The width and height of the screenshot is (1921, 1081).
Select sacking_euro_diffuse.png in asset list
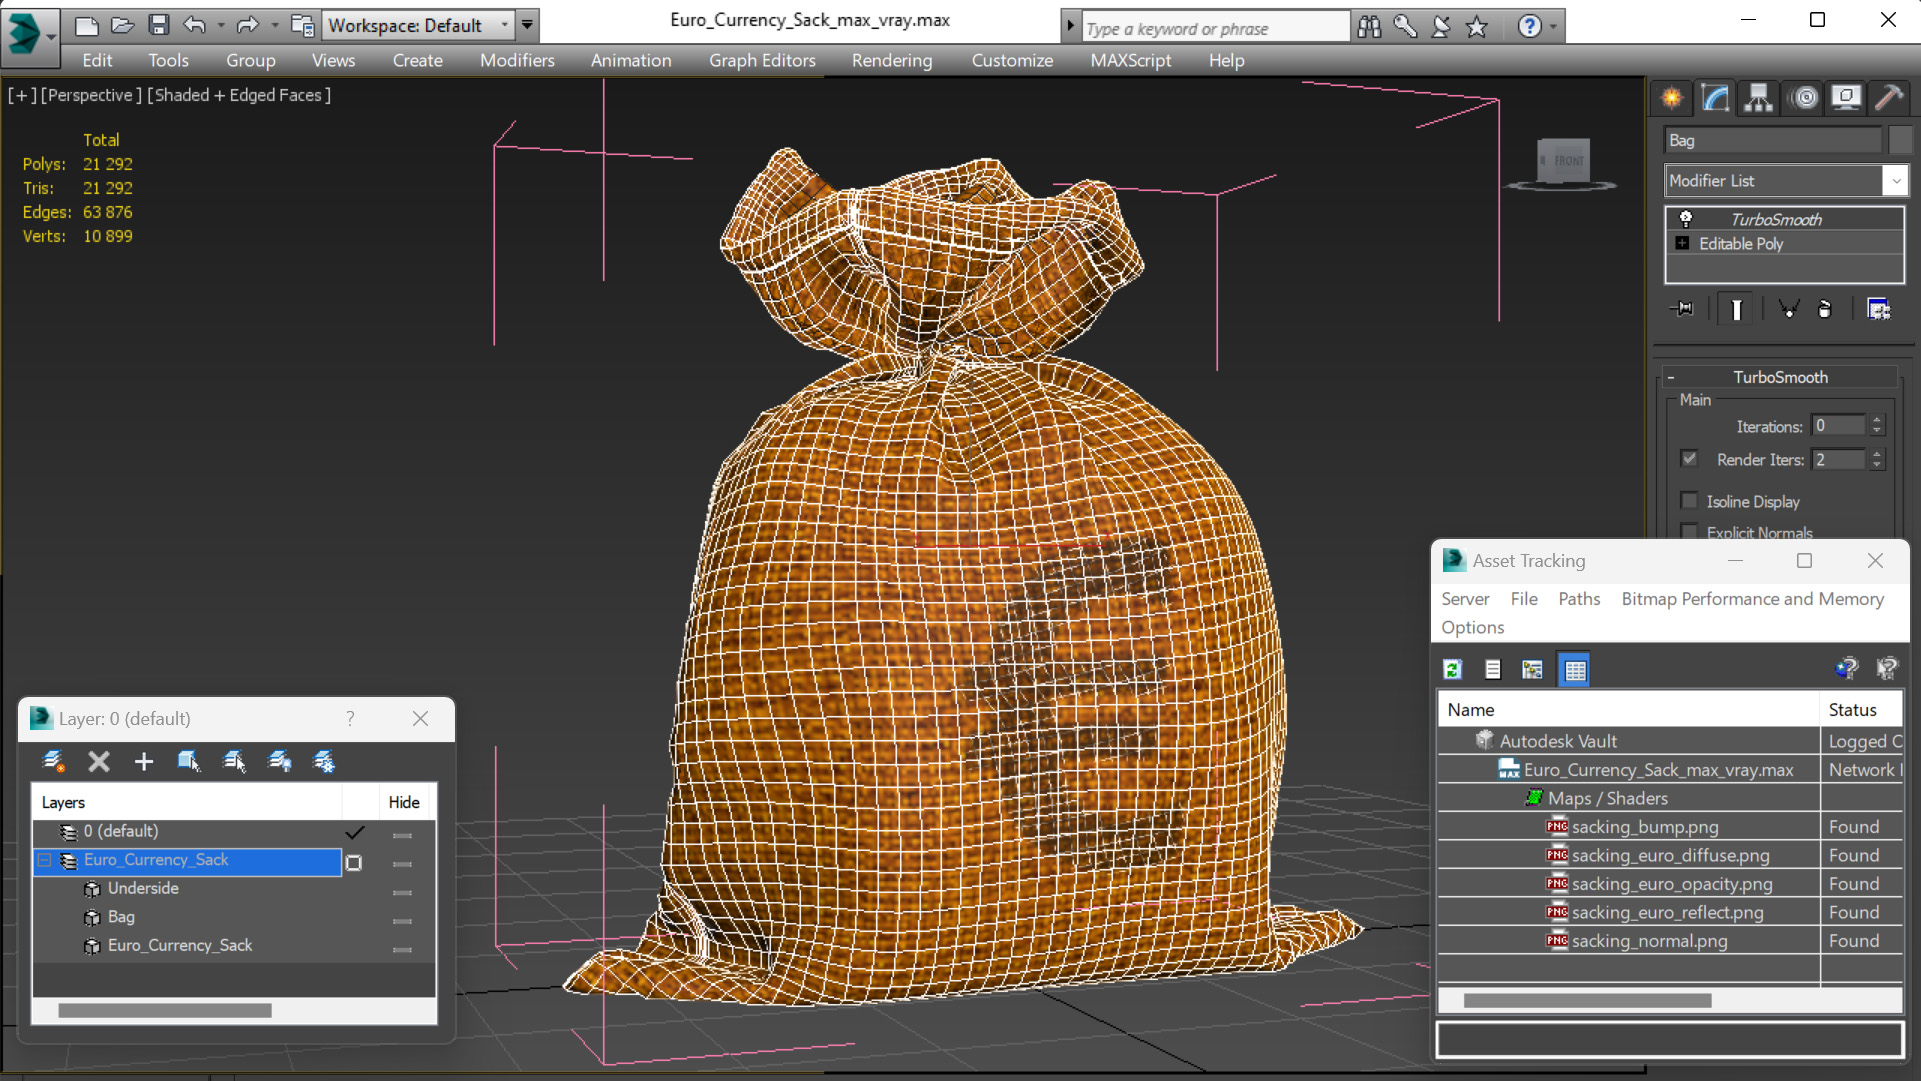pyautogui.click(x=1670, y=856)
